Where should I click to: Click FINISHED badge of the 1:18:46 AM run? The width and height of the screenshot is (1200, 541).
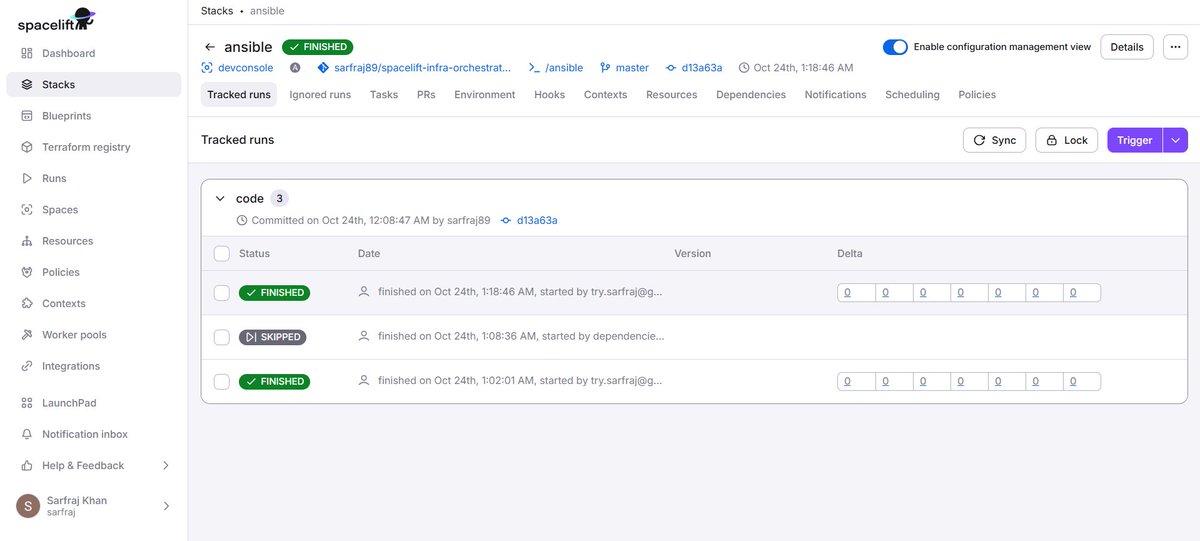tap(274, 293)
